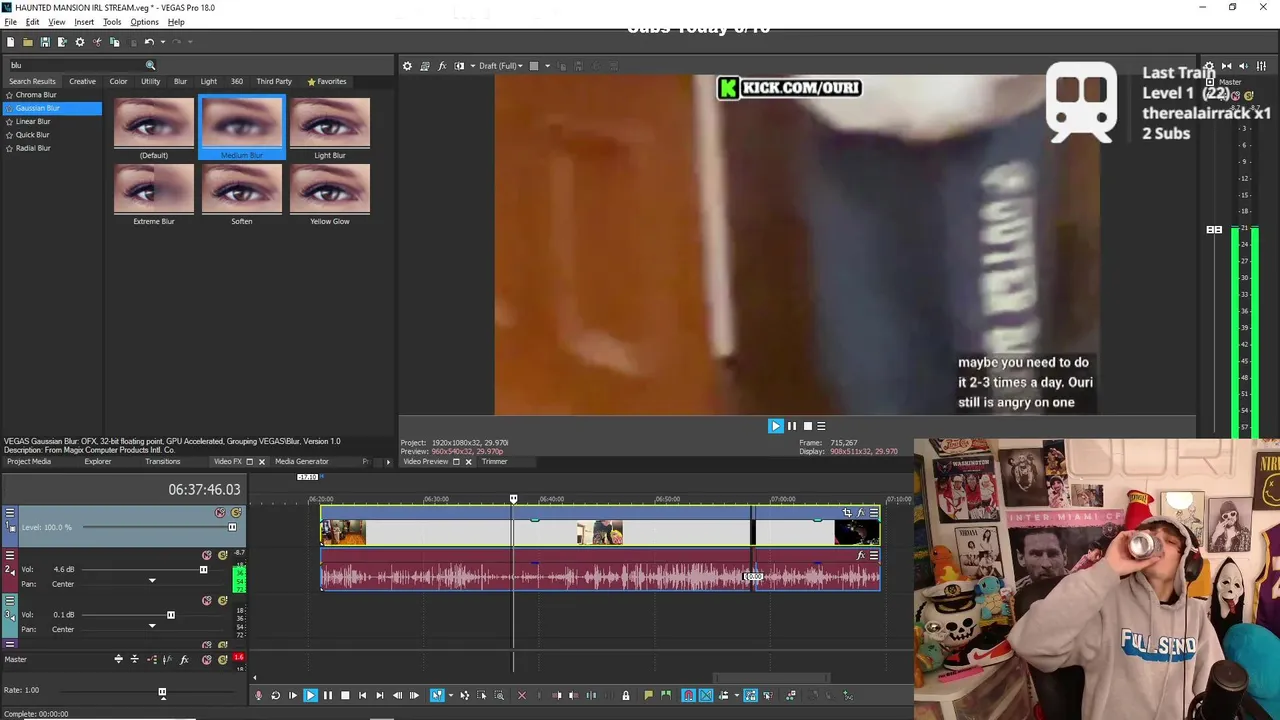This screenshot has width=1280, height=720.
Task: Click the Rate slider handle
Action: 162,692
